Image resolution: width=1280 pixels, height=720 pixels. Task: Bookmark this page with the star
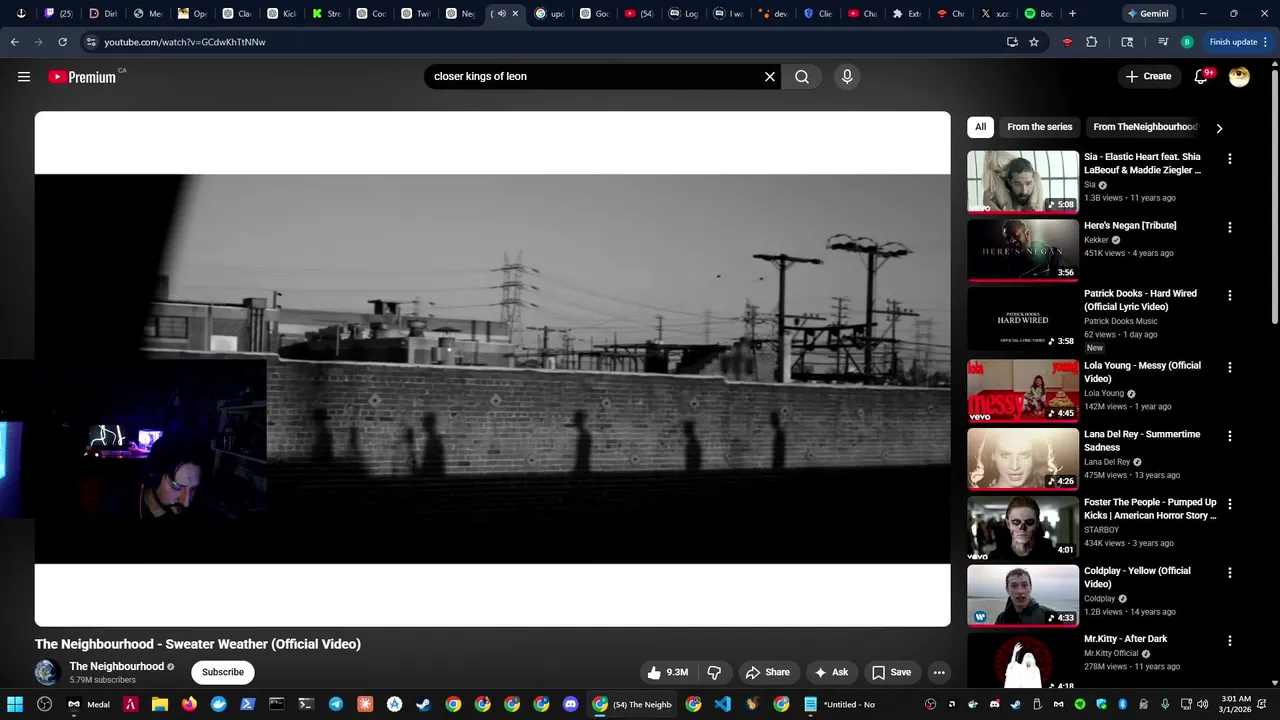pyautogui.click(x=1034, y=42)
